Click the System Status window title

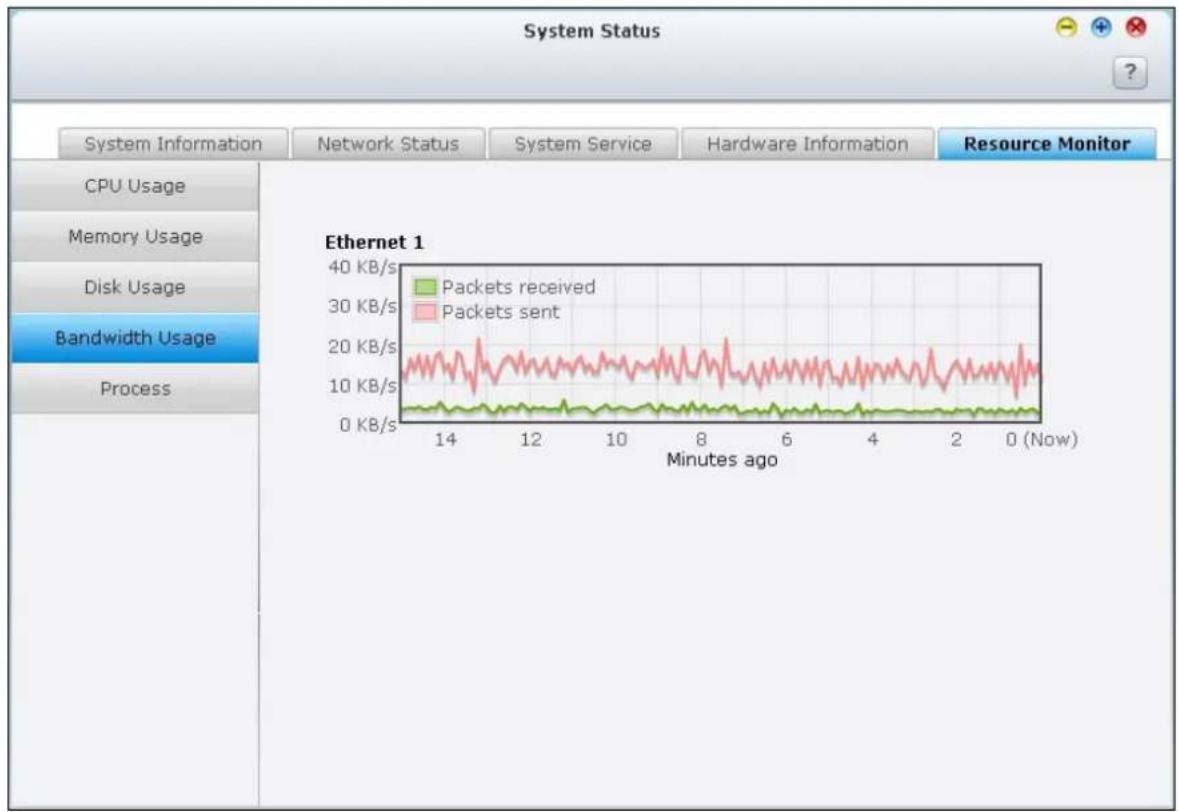coord(592,32)
